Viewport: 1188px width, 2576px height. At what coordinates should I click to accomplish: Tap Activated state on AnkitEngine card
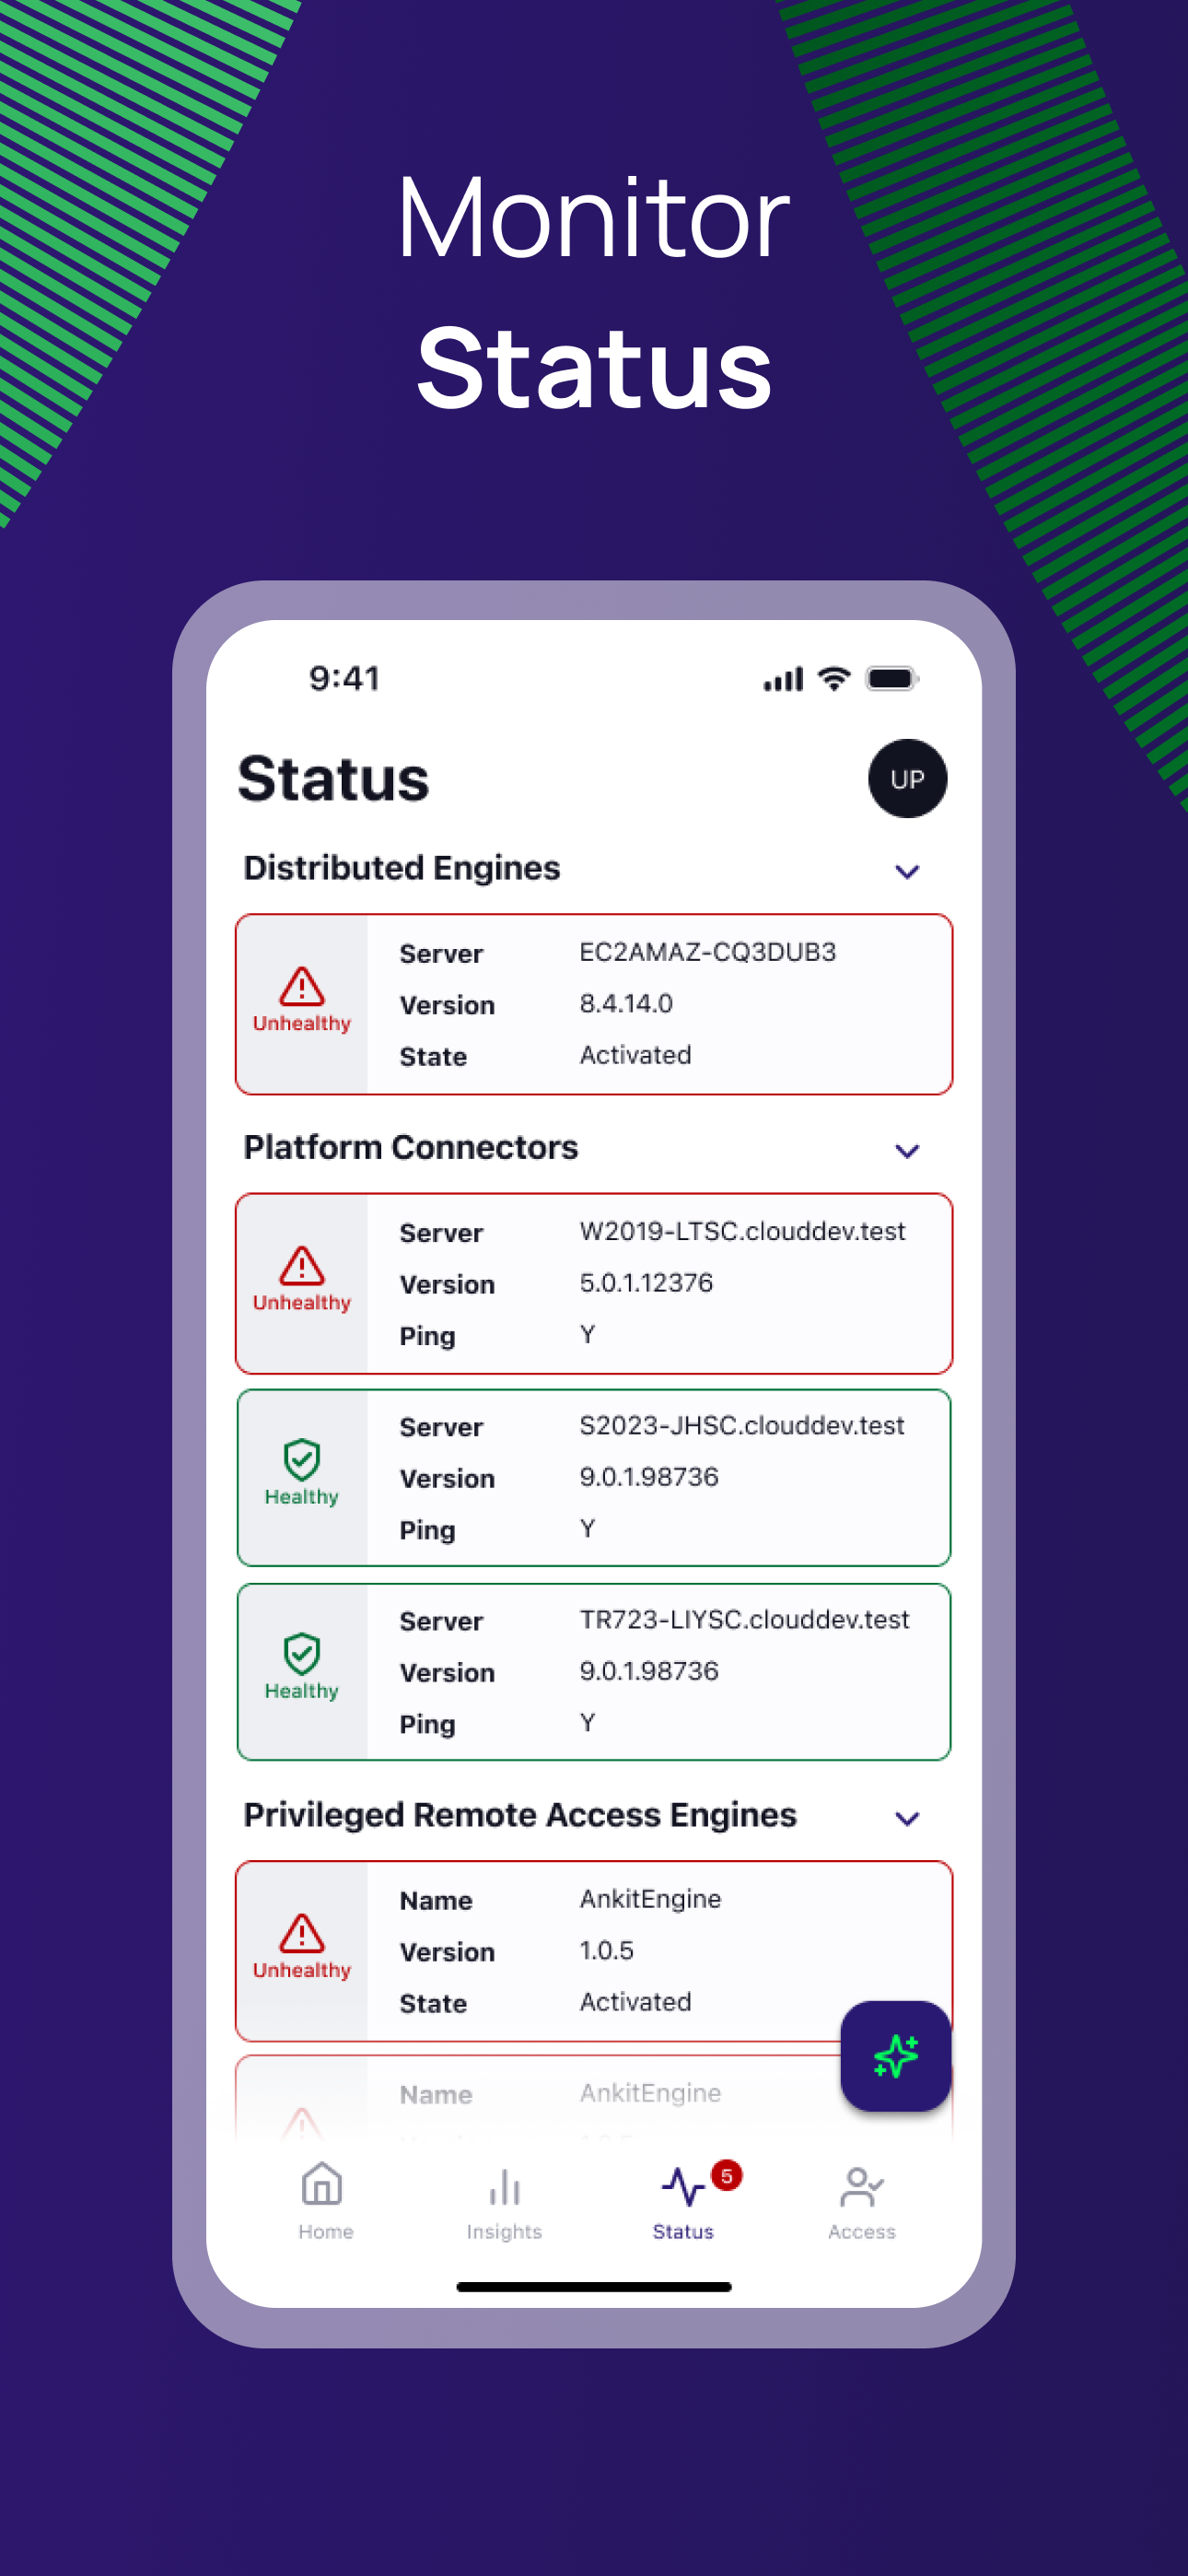click(635, 2001)
